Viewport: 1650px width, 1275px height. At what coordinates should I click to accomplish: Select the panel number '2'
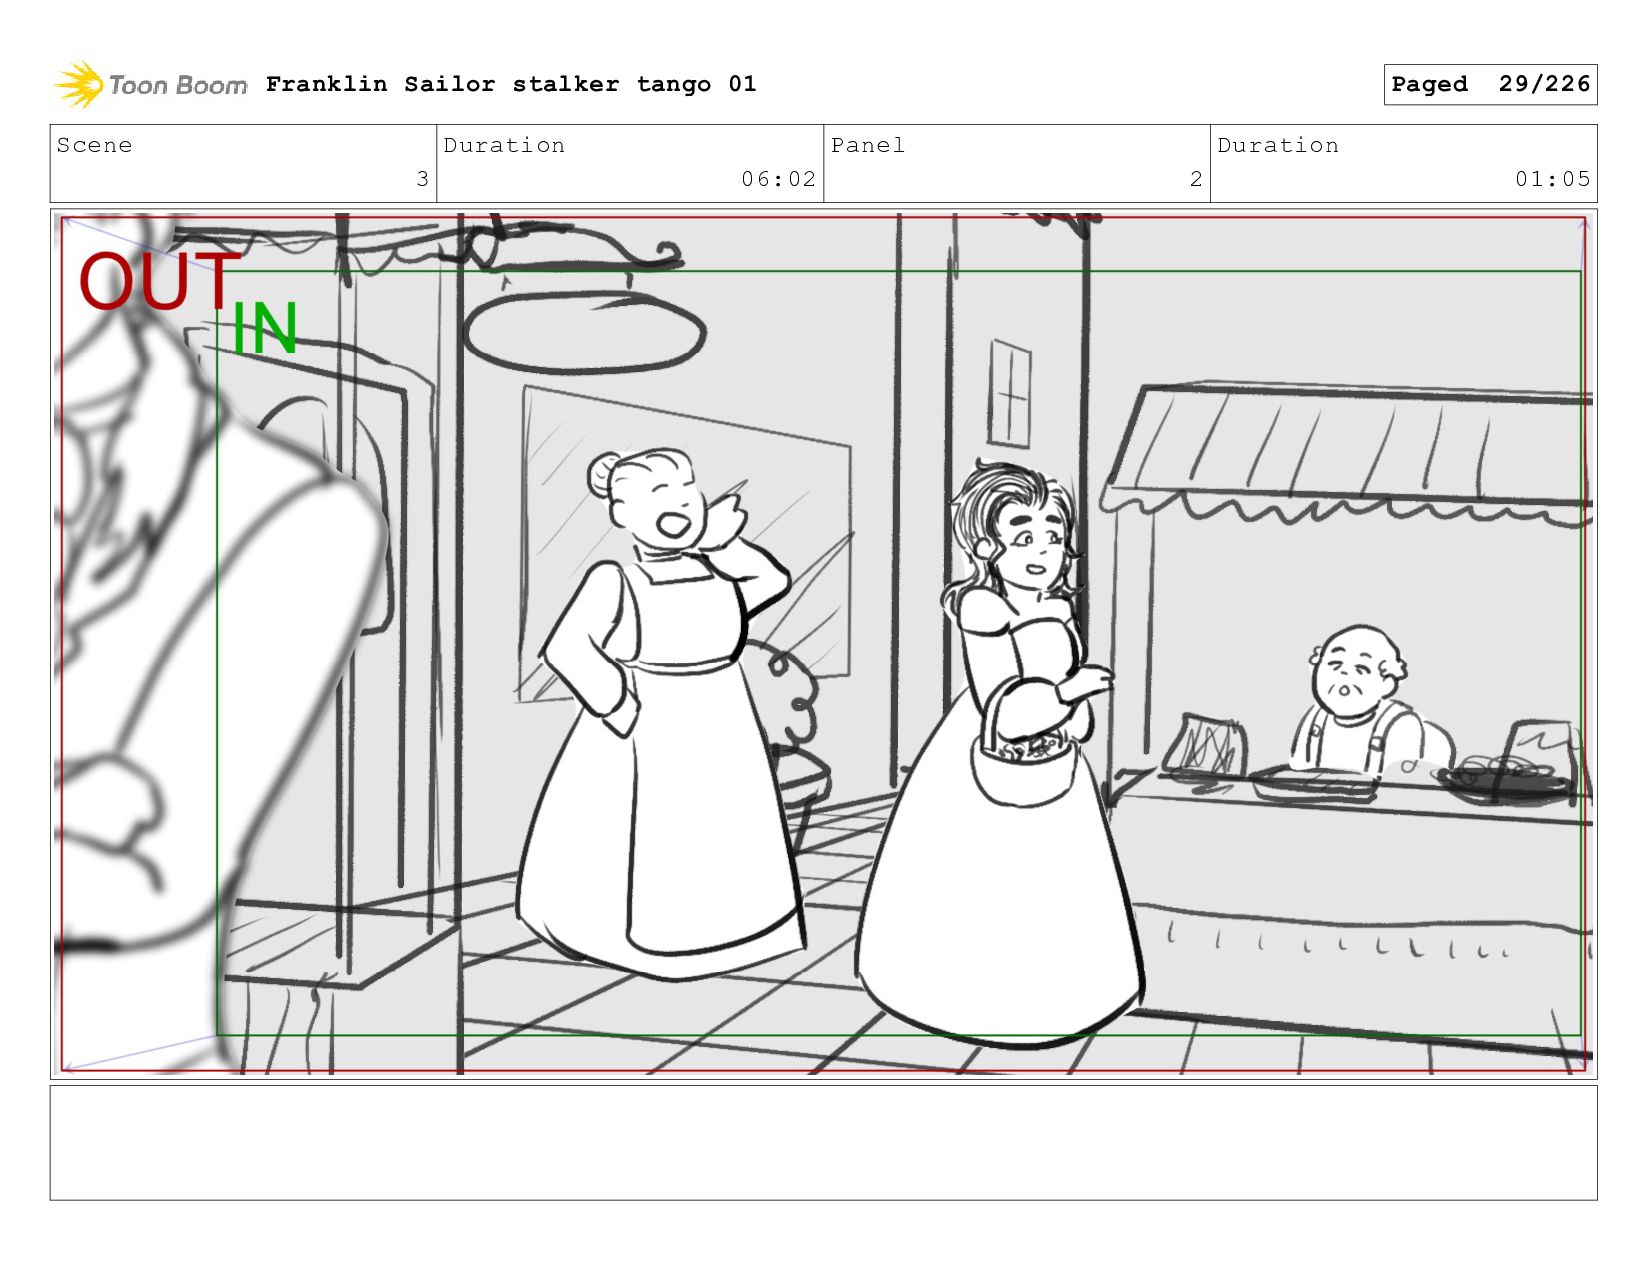click(x=1196, y=179)
